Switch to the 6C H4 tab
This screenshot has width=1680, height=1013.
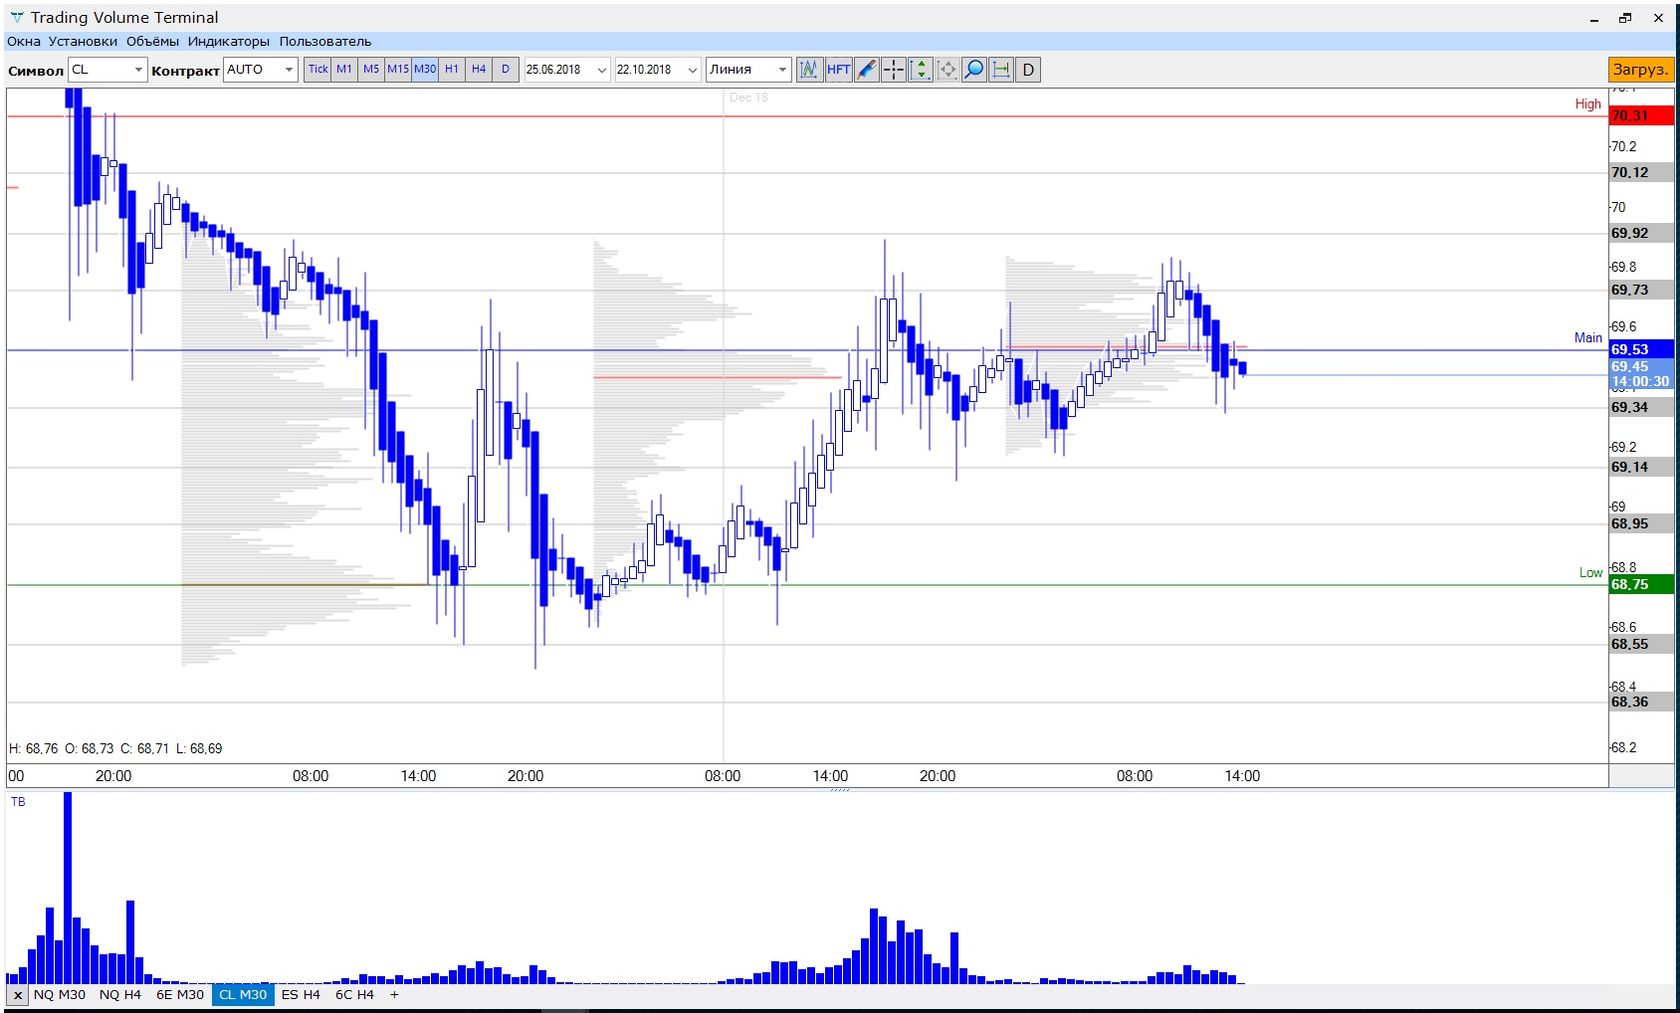[x=354, y=995]
